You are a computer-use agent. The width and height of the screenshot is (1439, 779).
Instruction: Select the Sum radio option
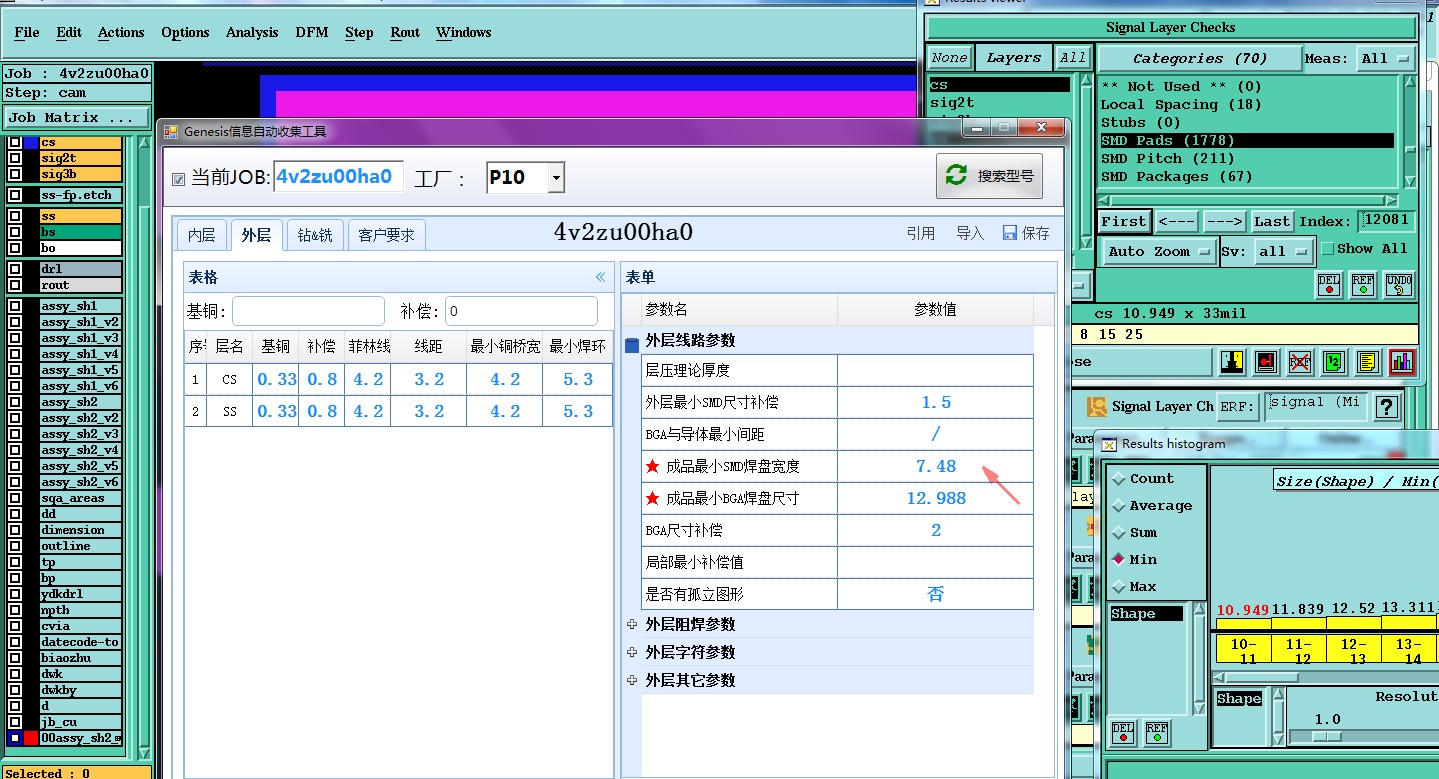click(x=1118, y=533)
